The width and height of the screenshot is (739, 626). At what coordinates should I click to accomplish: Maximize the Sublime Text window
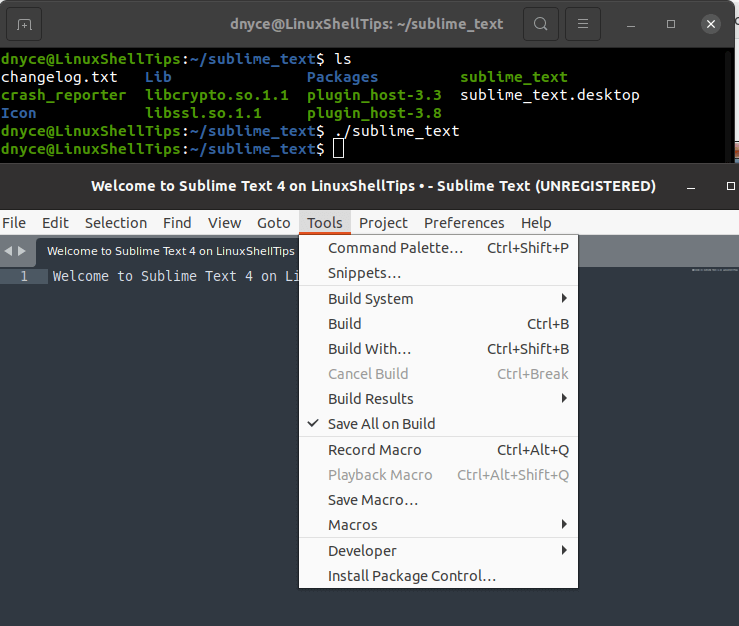[731, 186]
